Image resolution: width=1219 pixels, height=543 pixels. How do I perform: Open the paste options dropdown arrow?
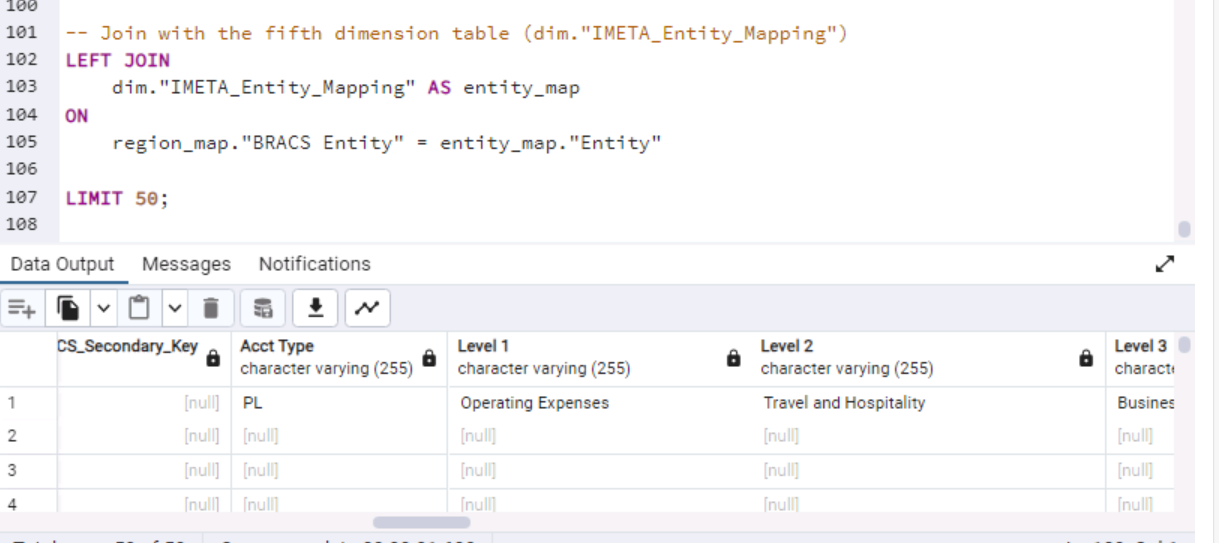click(175, 308)
